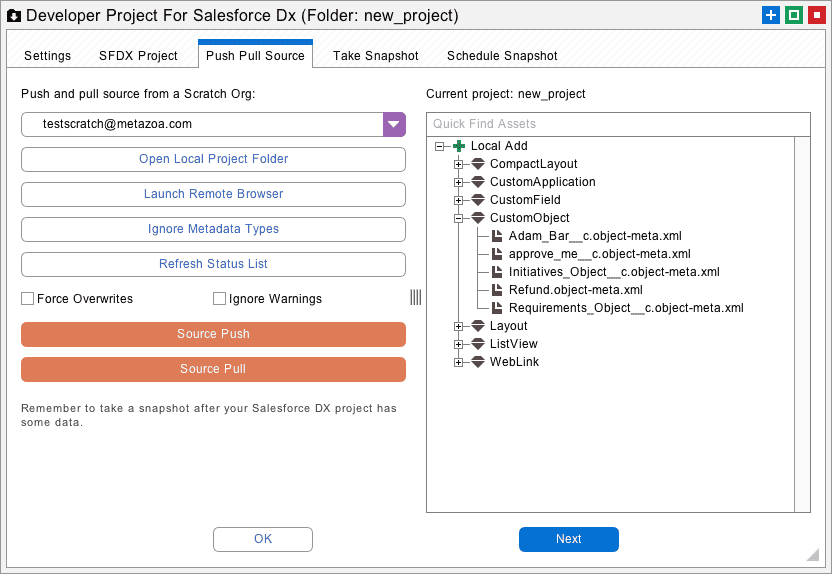
Task: Click the CustomApplication type icon in tree
Action: (x=478, y=182)
